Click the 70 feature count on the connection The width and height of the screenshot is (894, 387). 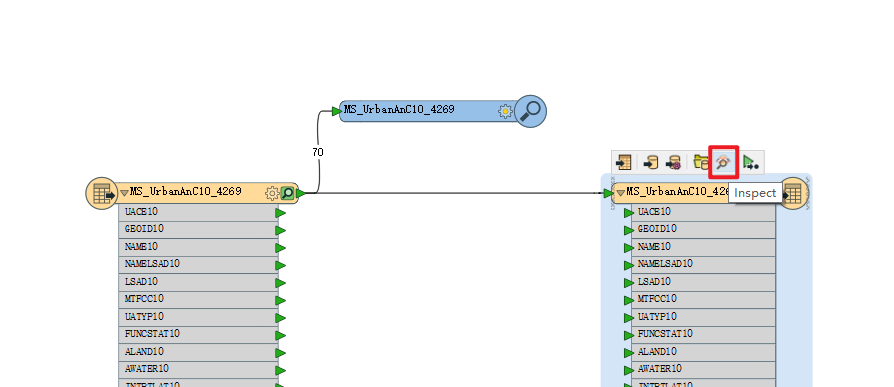click(318, 152)
